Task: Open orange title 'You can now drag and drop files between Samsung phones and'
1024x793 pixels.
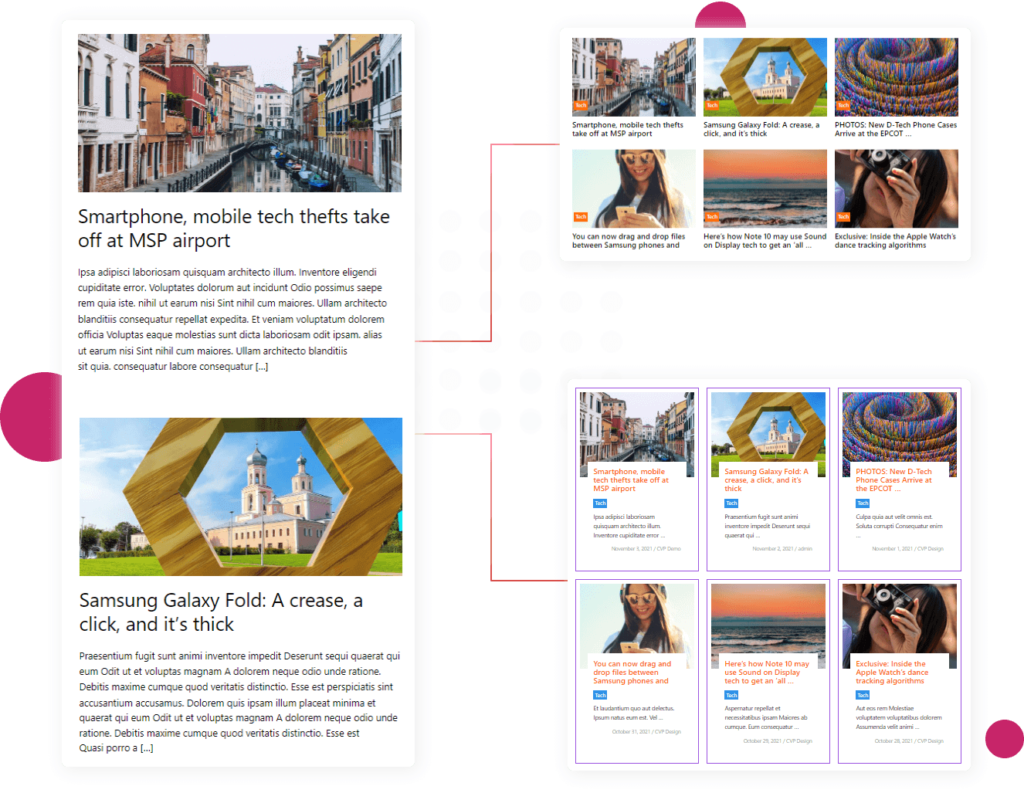Action: tap(632, 672)
